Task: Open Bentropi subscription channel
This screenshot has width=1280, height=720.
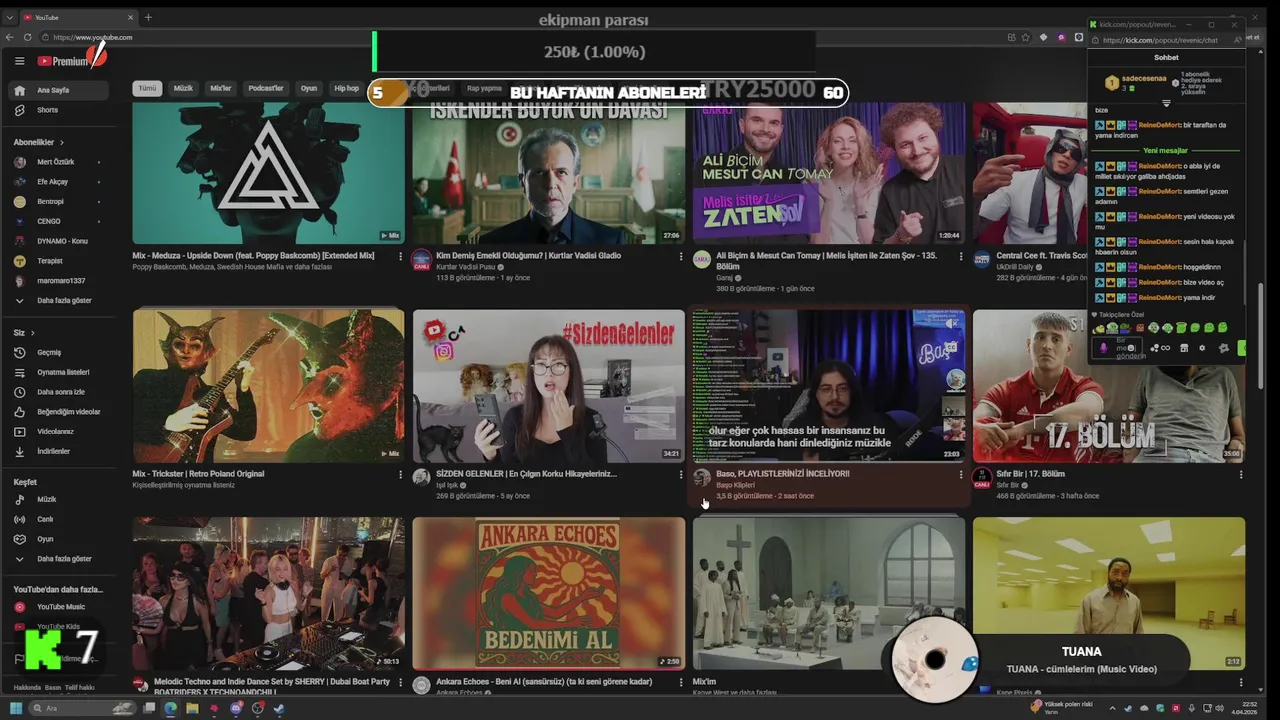Action: click(59, 202)
